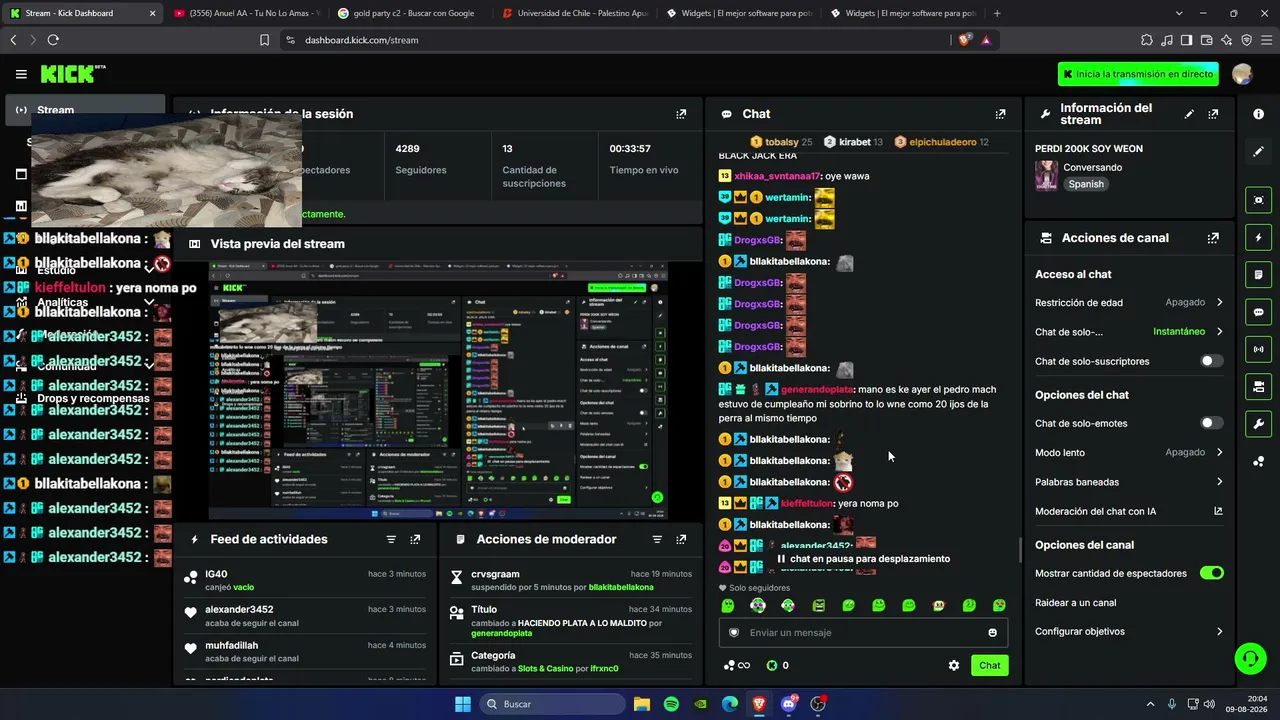Pop out the Acciones de moderador panel
The image size is (1280, 720).
(x=681, y=539)
